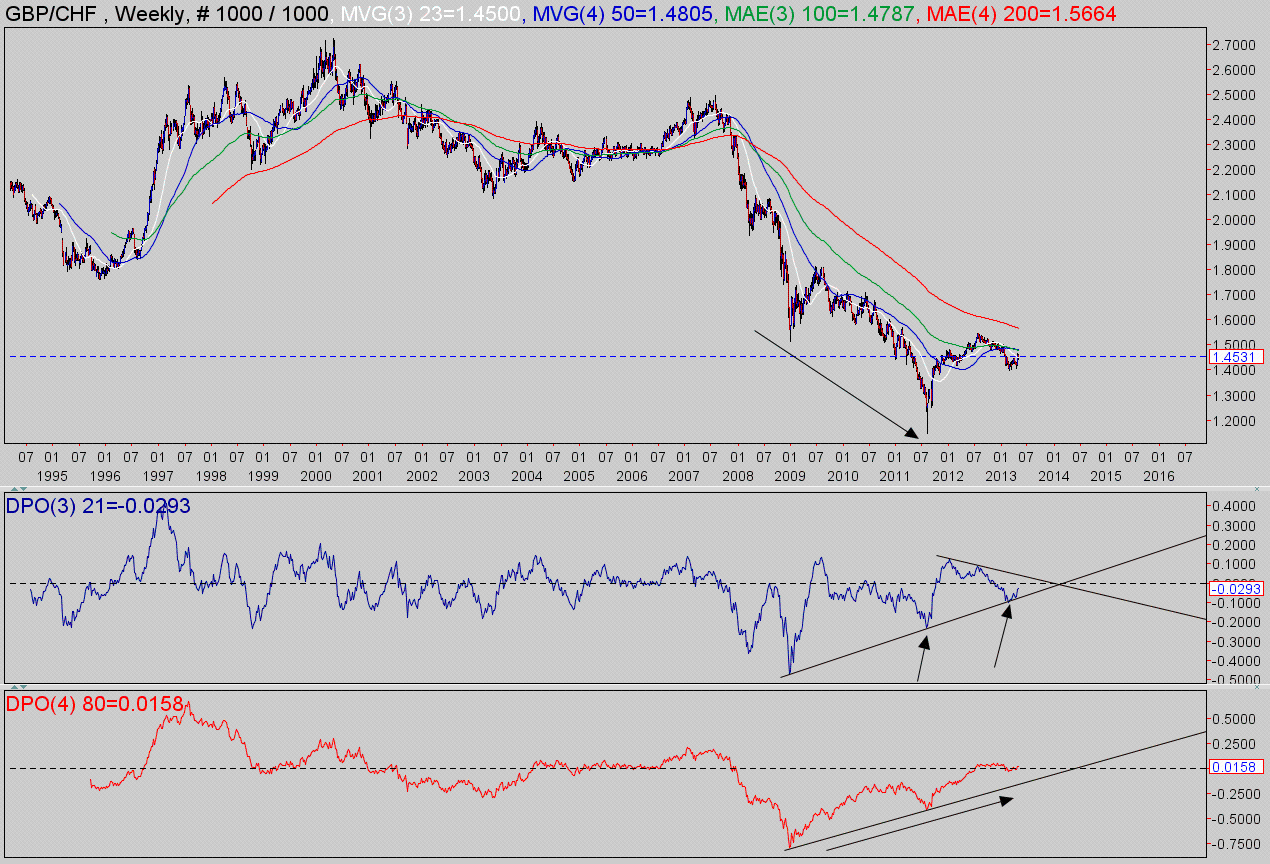Select the 2008 year label on time axis
Screen dimensions: 1270x864
tap(737, 476)
